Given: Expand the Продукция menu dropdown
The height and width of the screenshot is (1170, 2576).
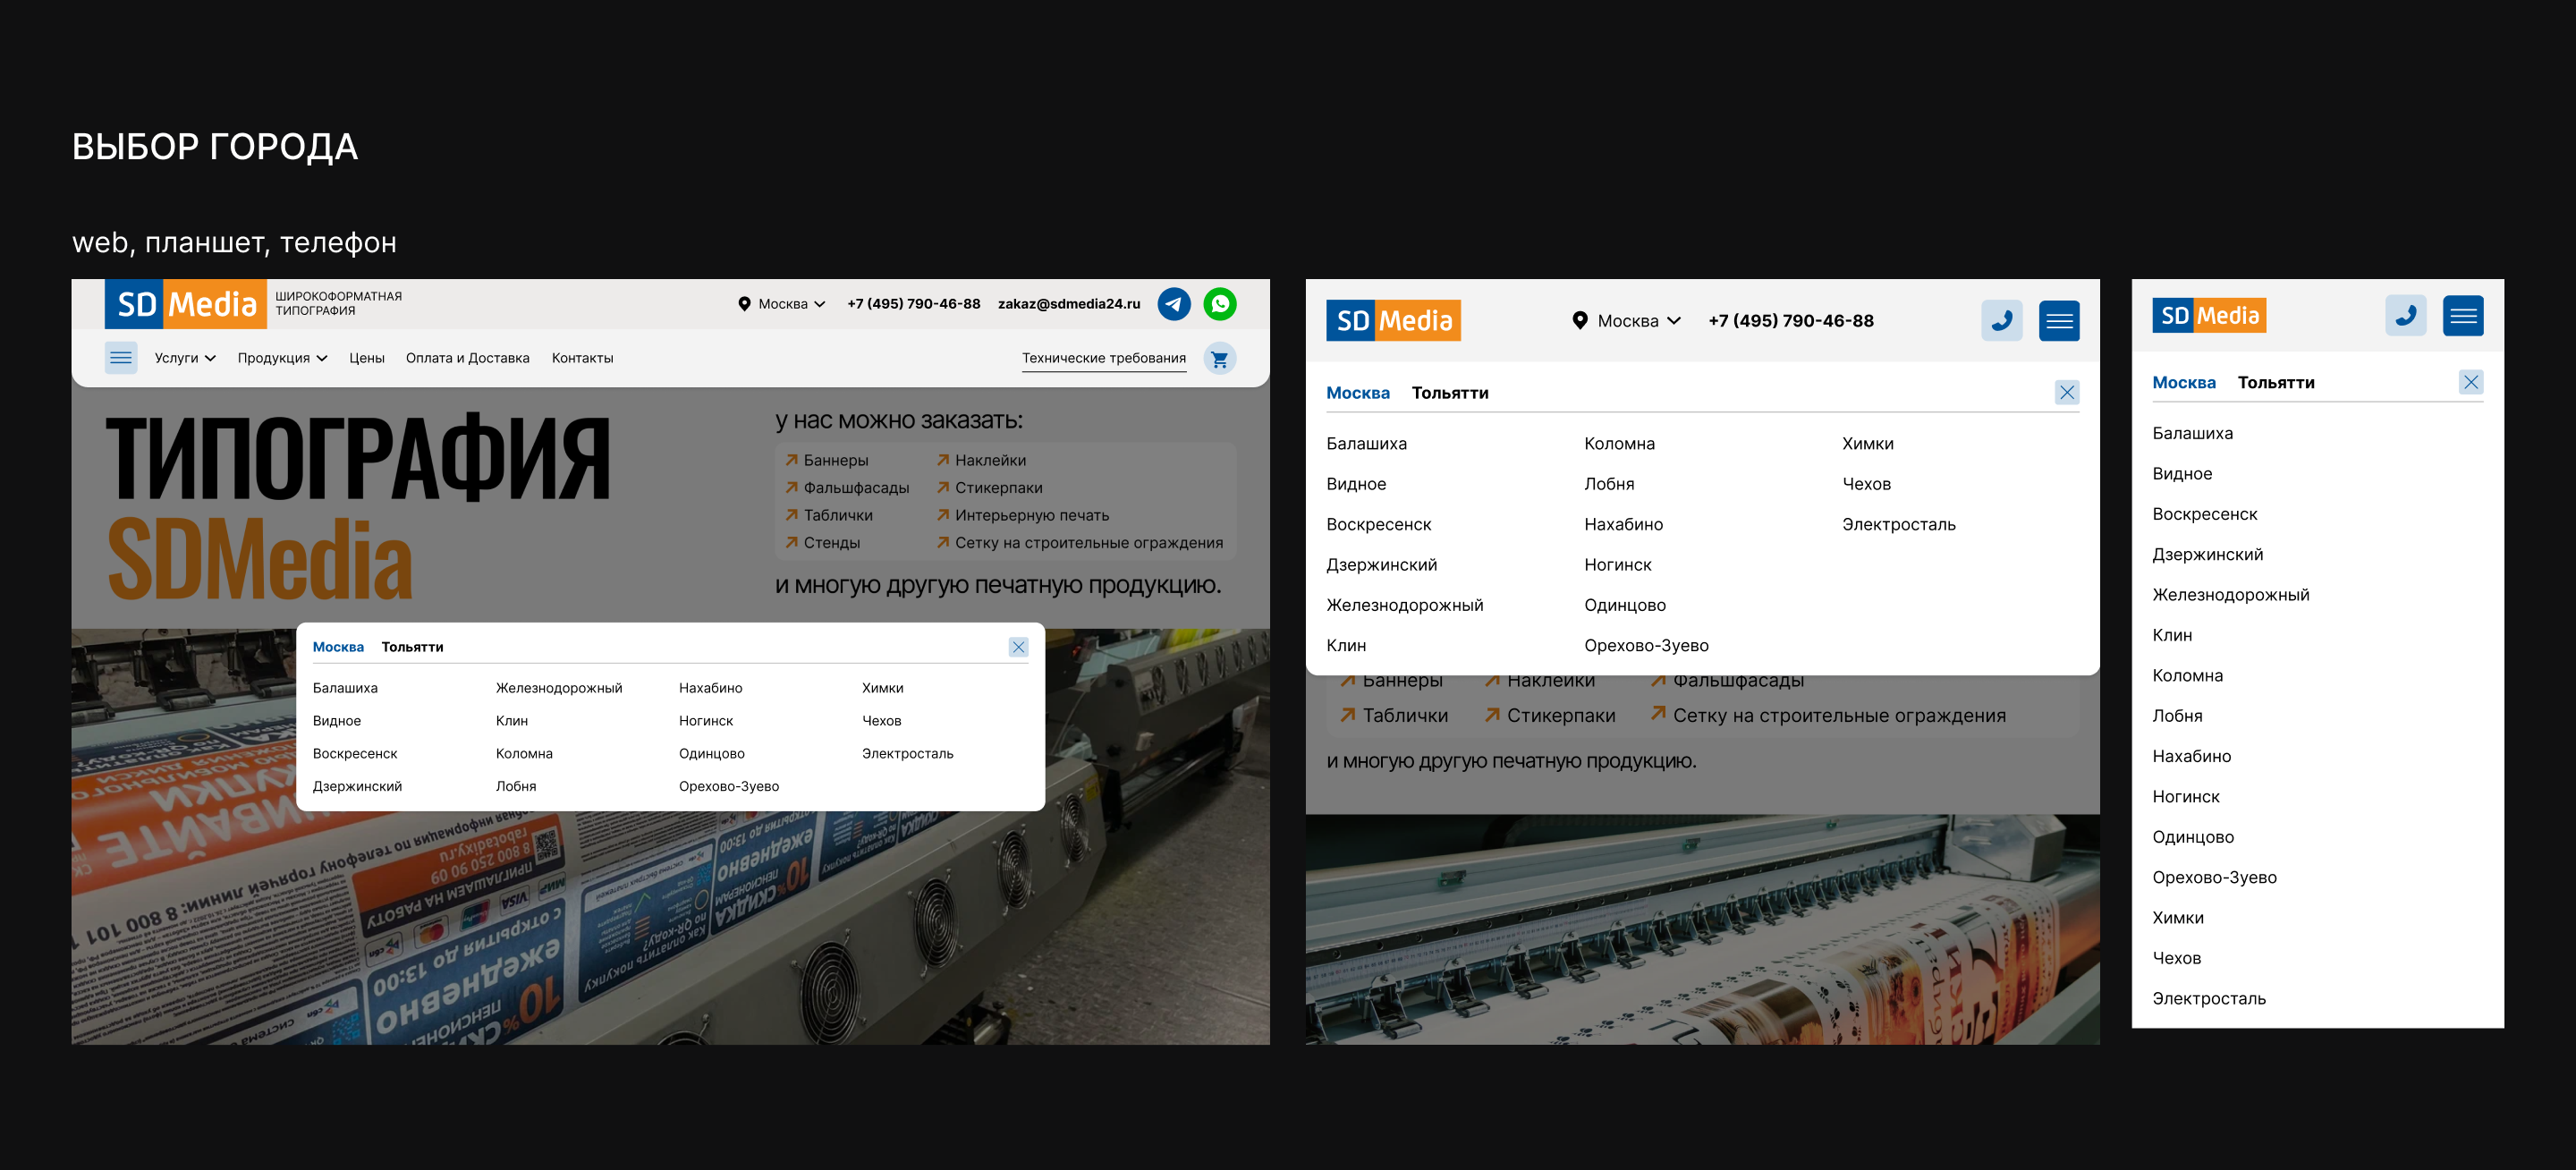Looking at the screenshot, I should [282, 358].
